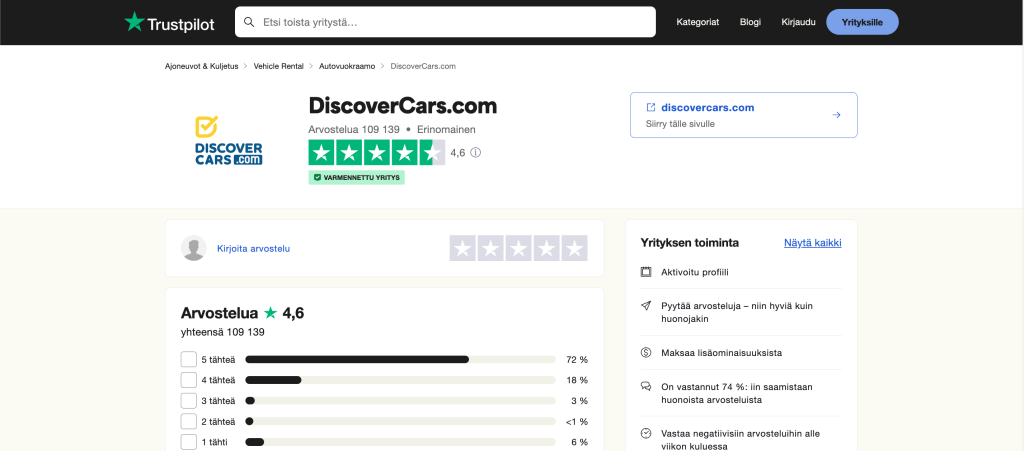Click the yhteensä 109 139 text
1024x451 pixels.
click(223, 332)
